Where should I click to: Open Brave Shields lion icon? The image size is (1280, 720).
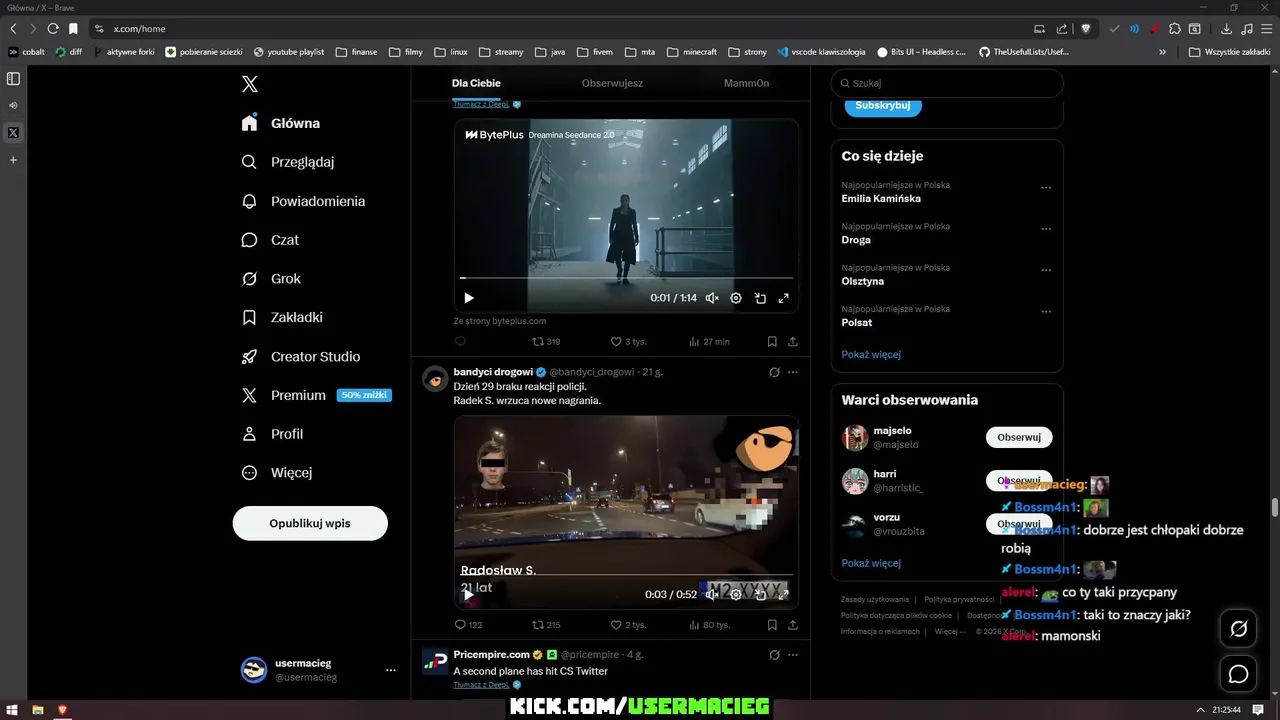pyautogui.click(x=1086, y=29)
